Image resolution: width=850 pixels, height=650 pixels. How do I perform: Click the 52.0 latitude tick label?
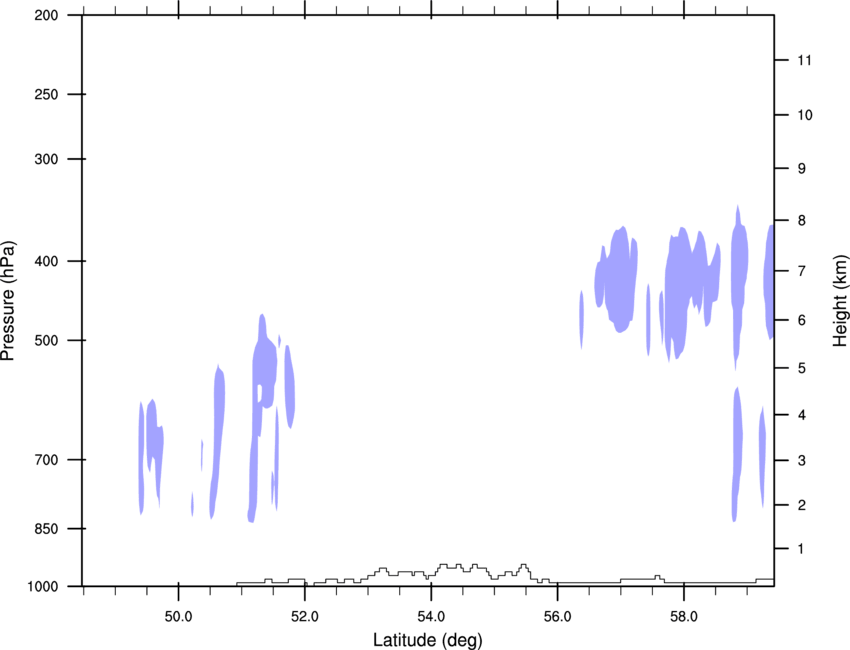click(x=305, y=617)
